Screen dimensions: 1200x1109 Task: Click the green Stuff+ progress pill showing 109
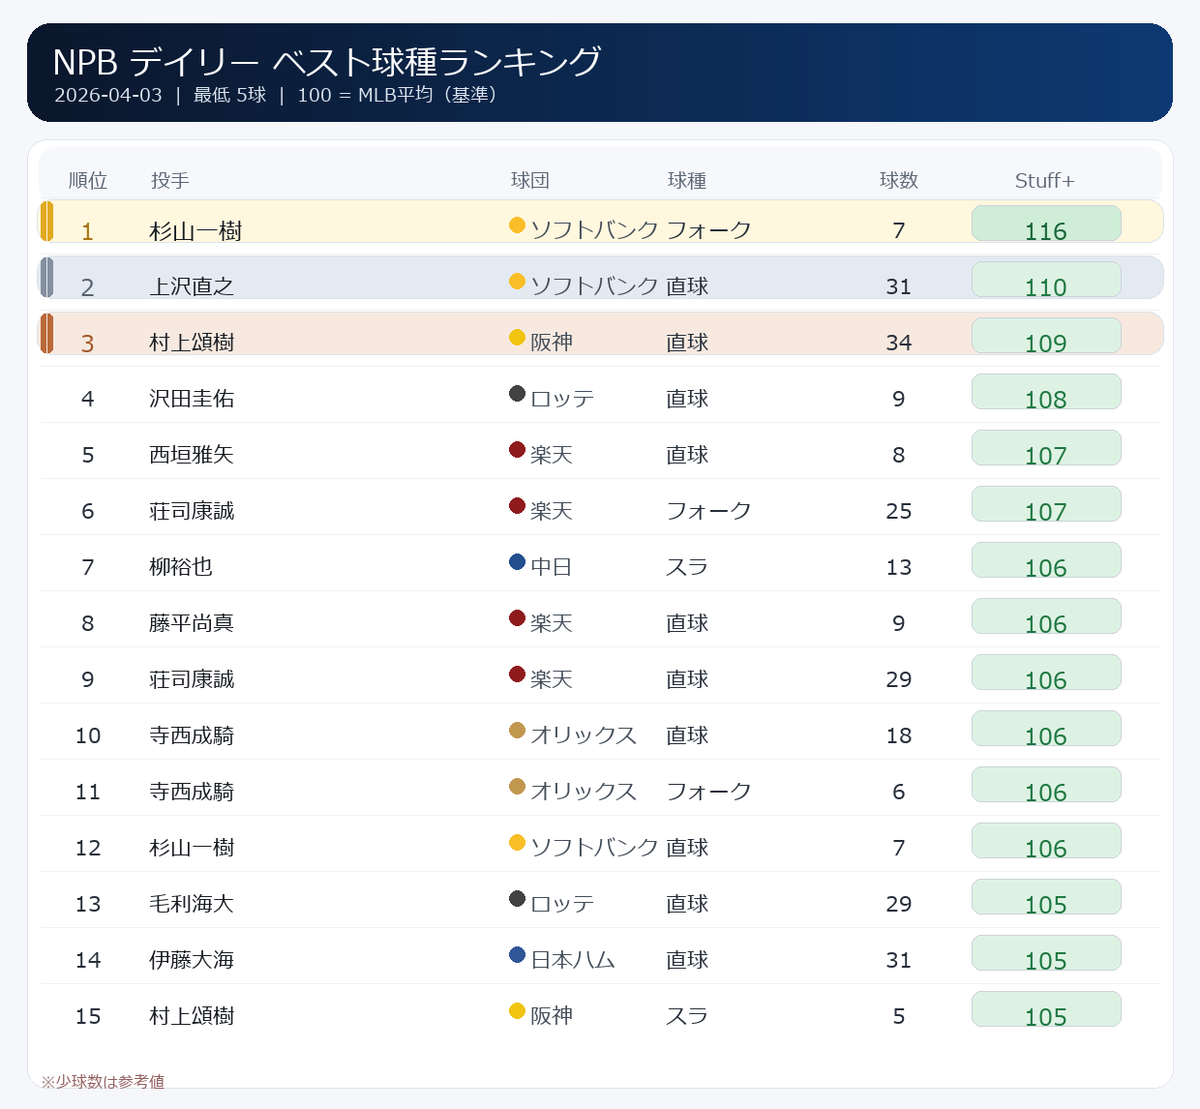pyautogui.click(x=1046, y=338)
